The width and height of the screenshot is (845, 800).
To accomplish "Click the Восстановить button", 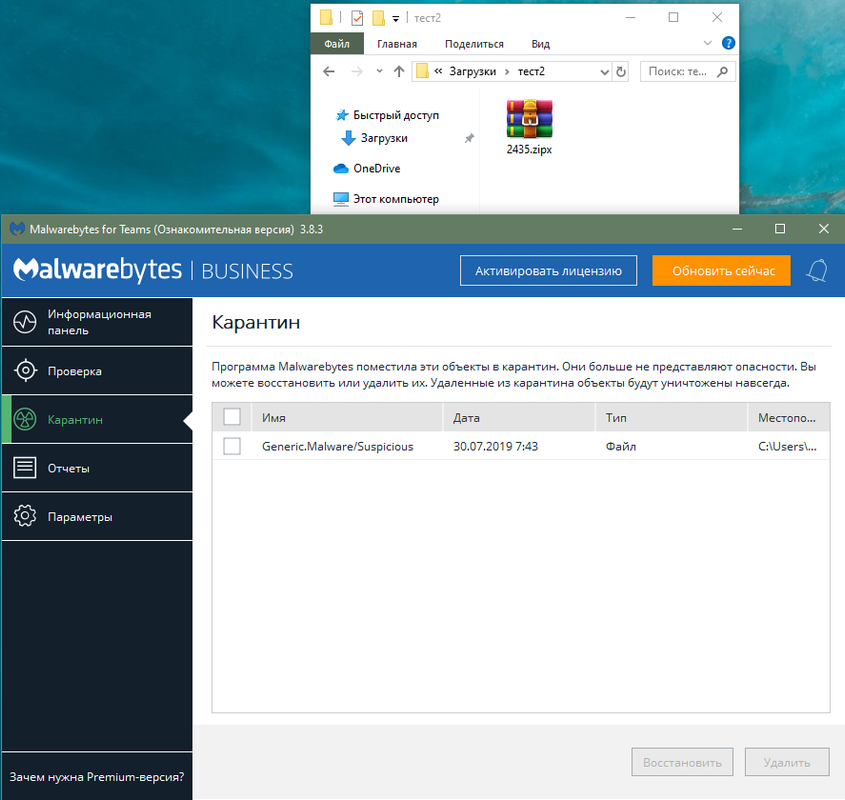I will click(682, 762).
